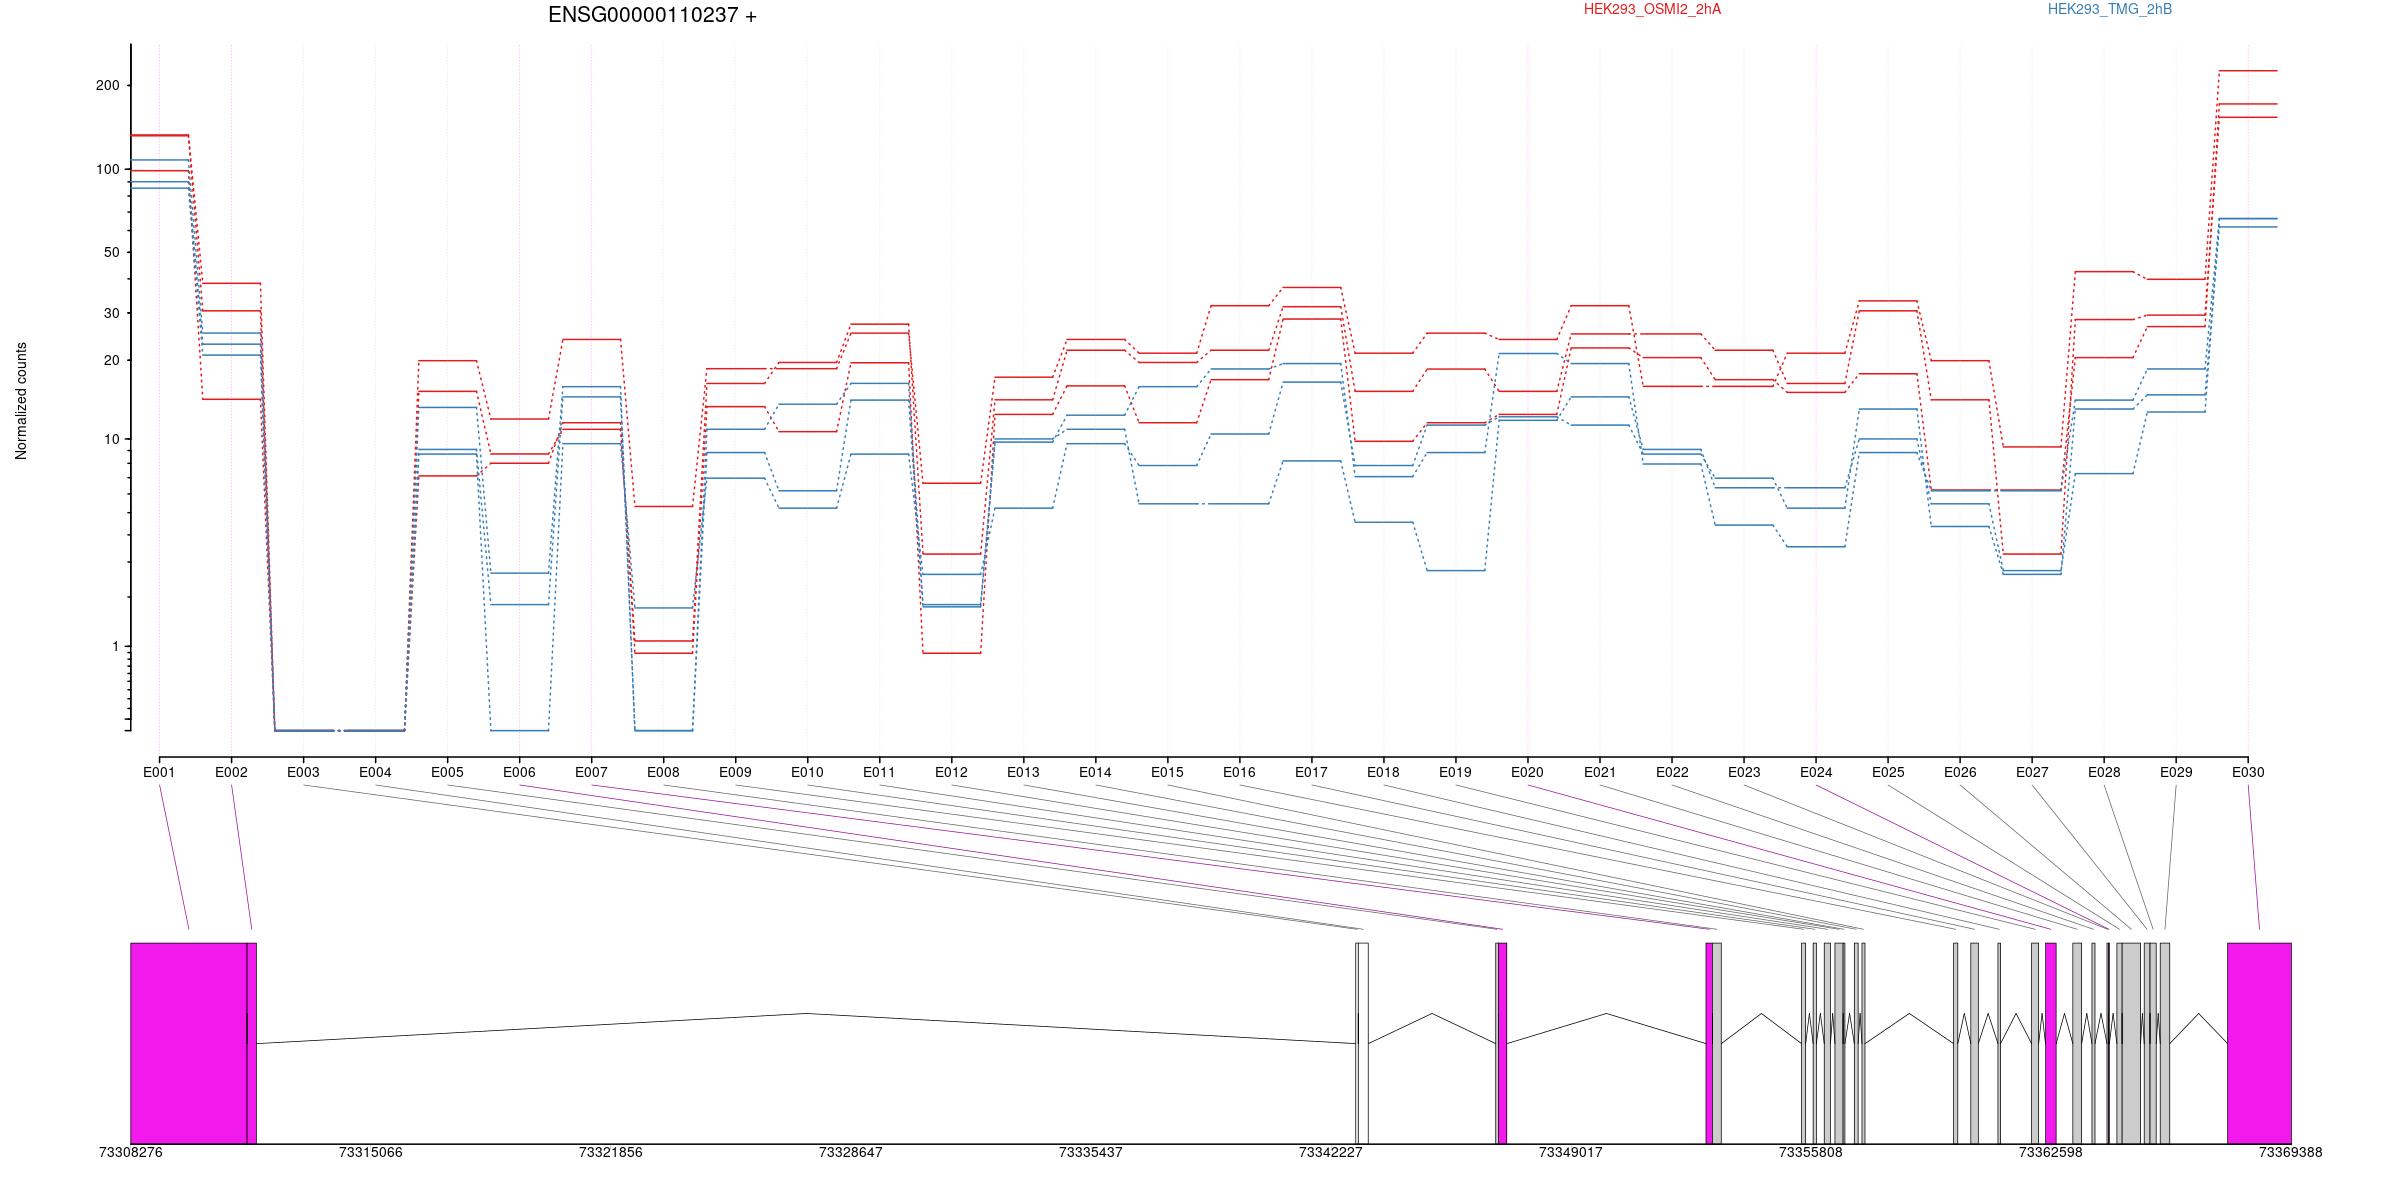The height and width of the screenshot is (1200, 2400).
Task: Select the HEK293_OSMI2_2hA legend label
Action: (1652, 9)
